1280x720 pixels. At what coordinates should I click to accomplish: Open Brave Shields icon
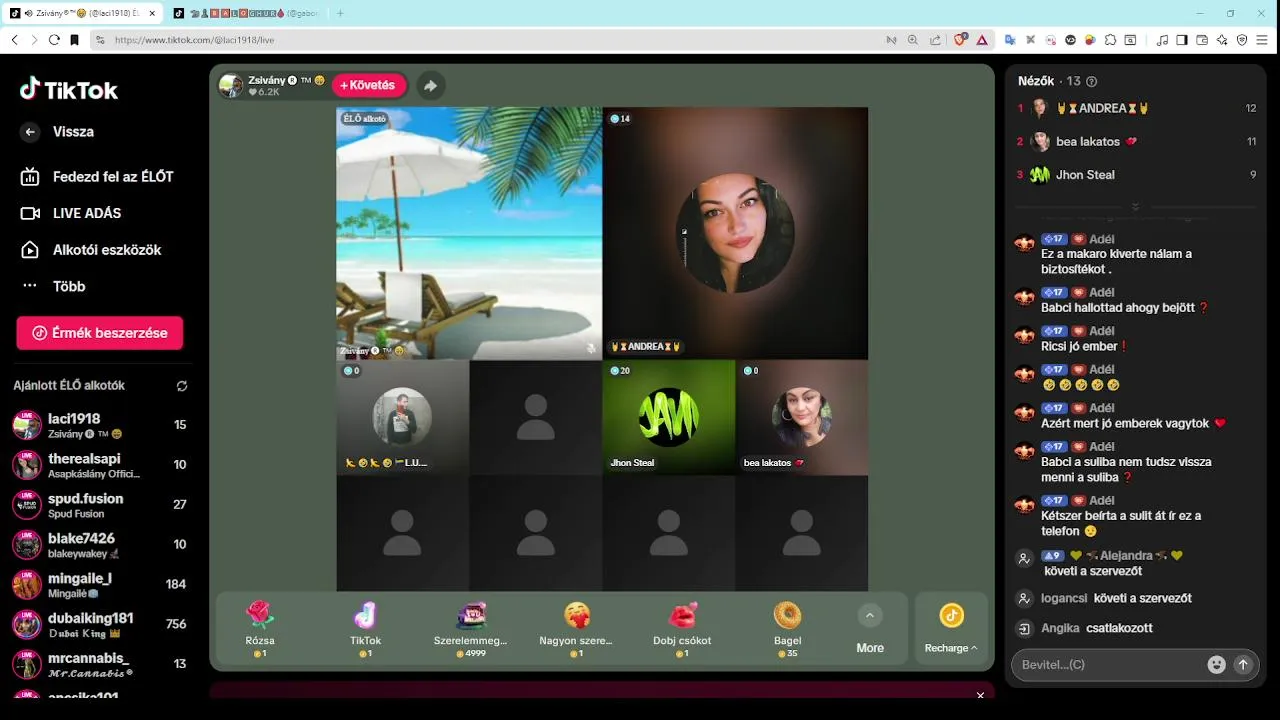(x=960, y=40)
